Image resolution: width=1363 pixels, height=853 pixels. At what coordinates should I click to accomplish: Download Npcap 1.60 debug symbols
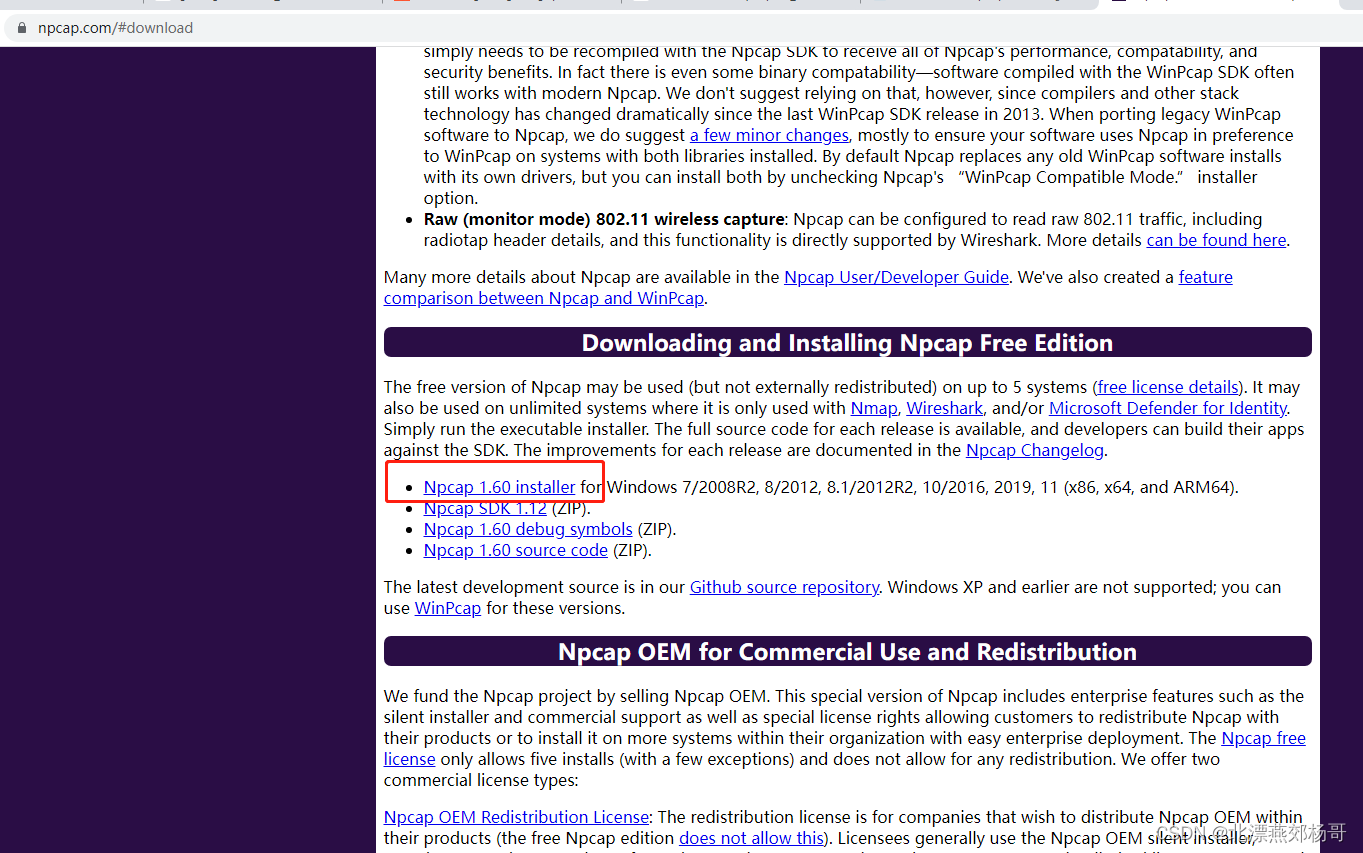click(x=528, y=529)
